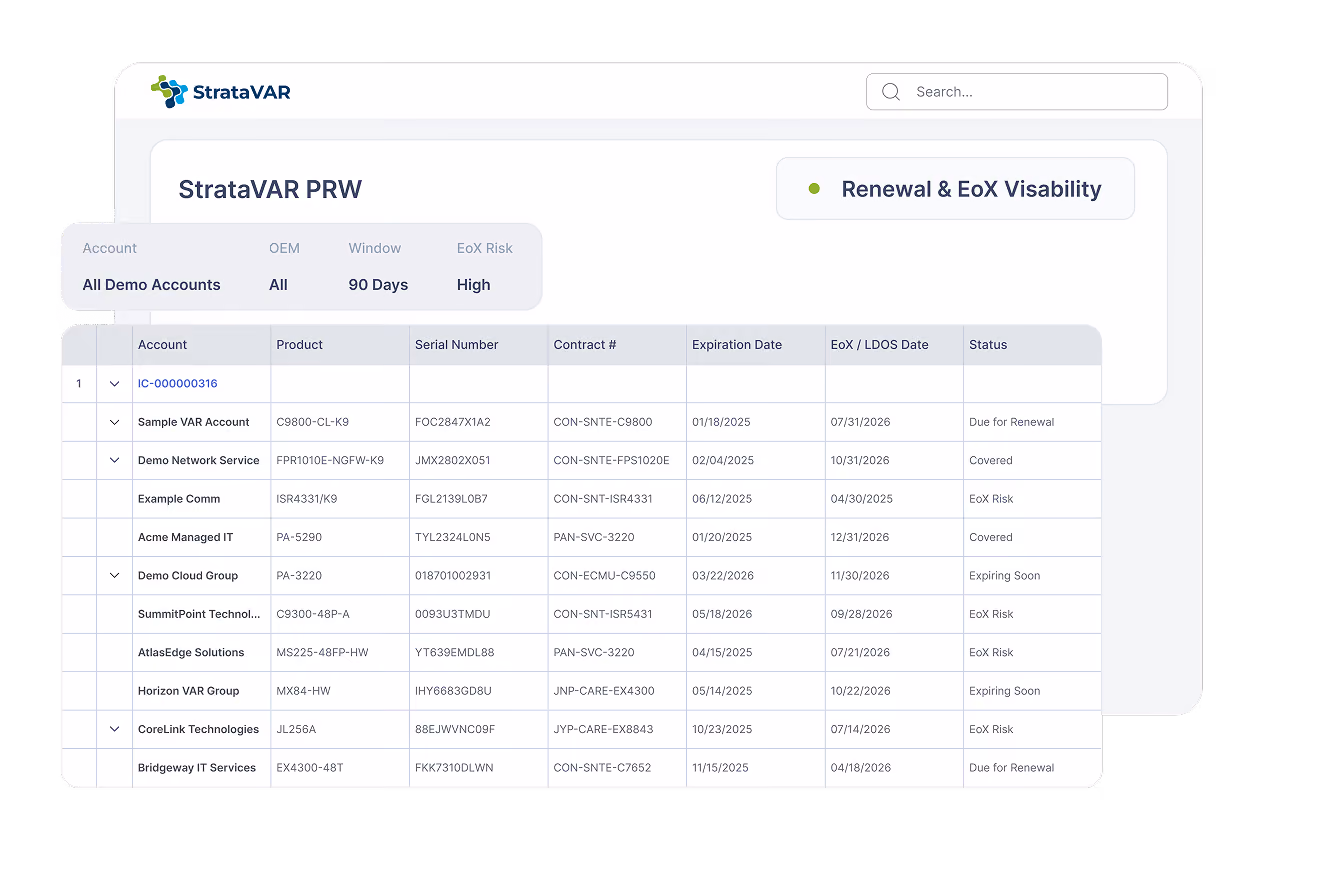Click serial number 0093U3TMDU
Viewport: 1317px width, 879px height.
(x=452, y=614)
